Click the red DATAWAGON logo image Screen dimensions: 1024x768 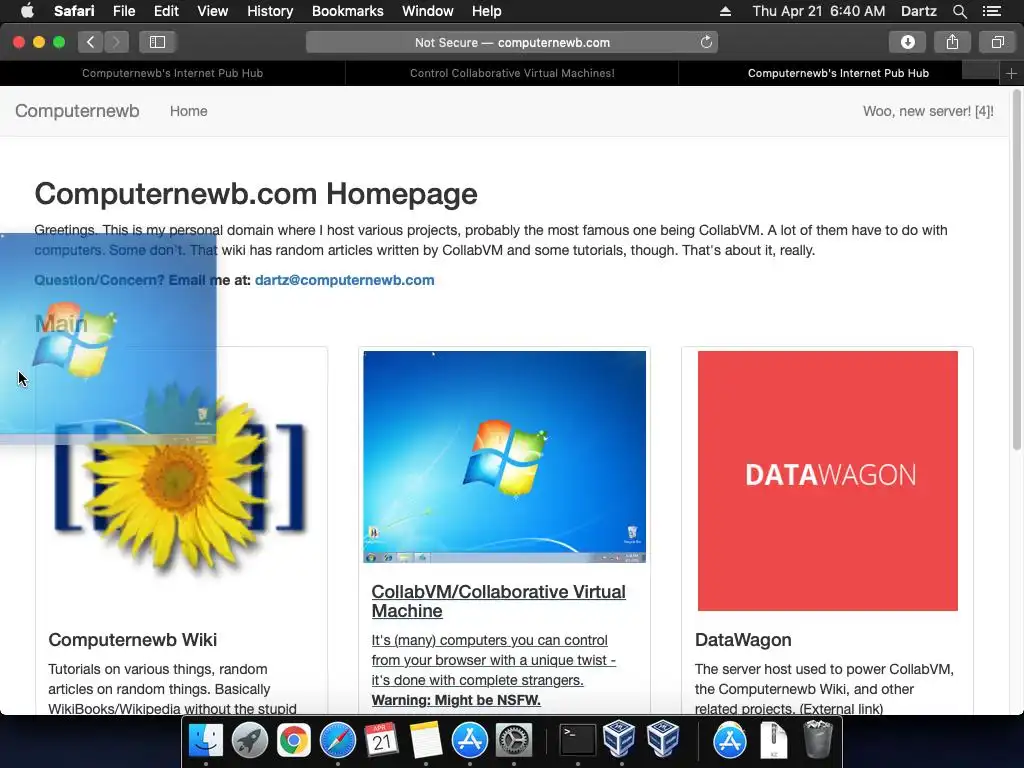827,481
